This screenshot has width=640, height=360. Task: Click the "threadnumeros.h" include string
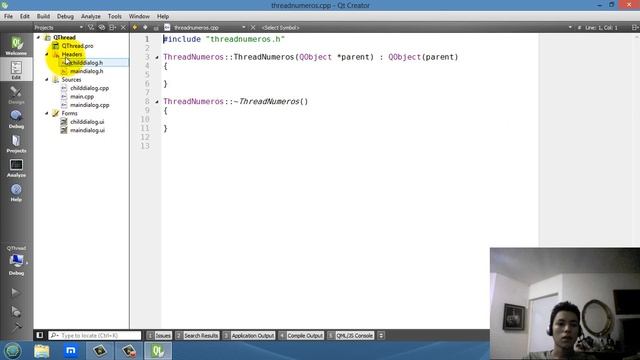245,39
